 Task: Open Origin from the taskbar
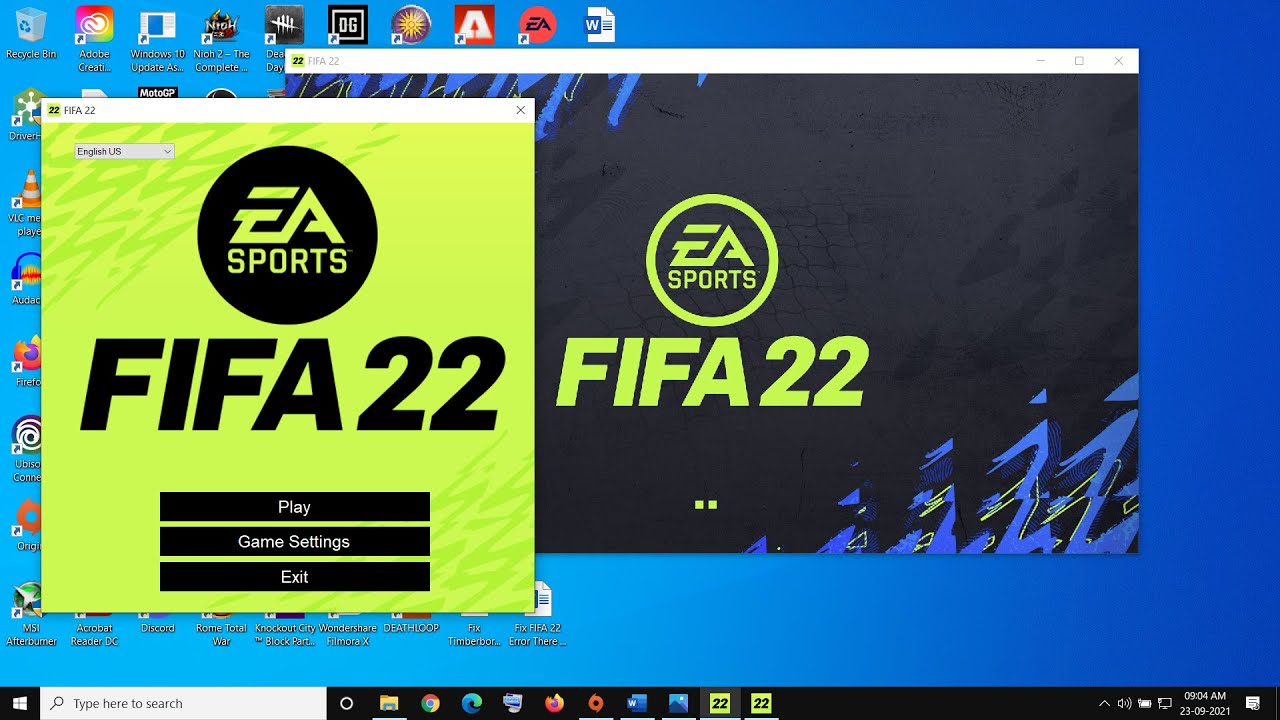(x=595, y=703)
